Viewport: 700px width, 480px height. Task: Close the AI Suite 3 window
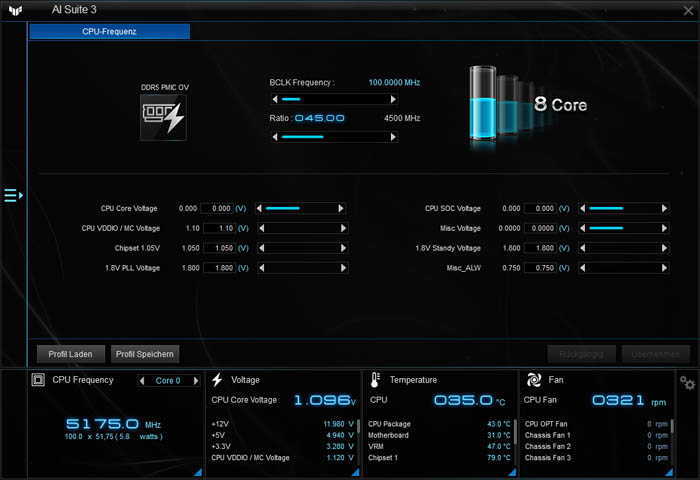[688, 10]
